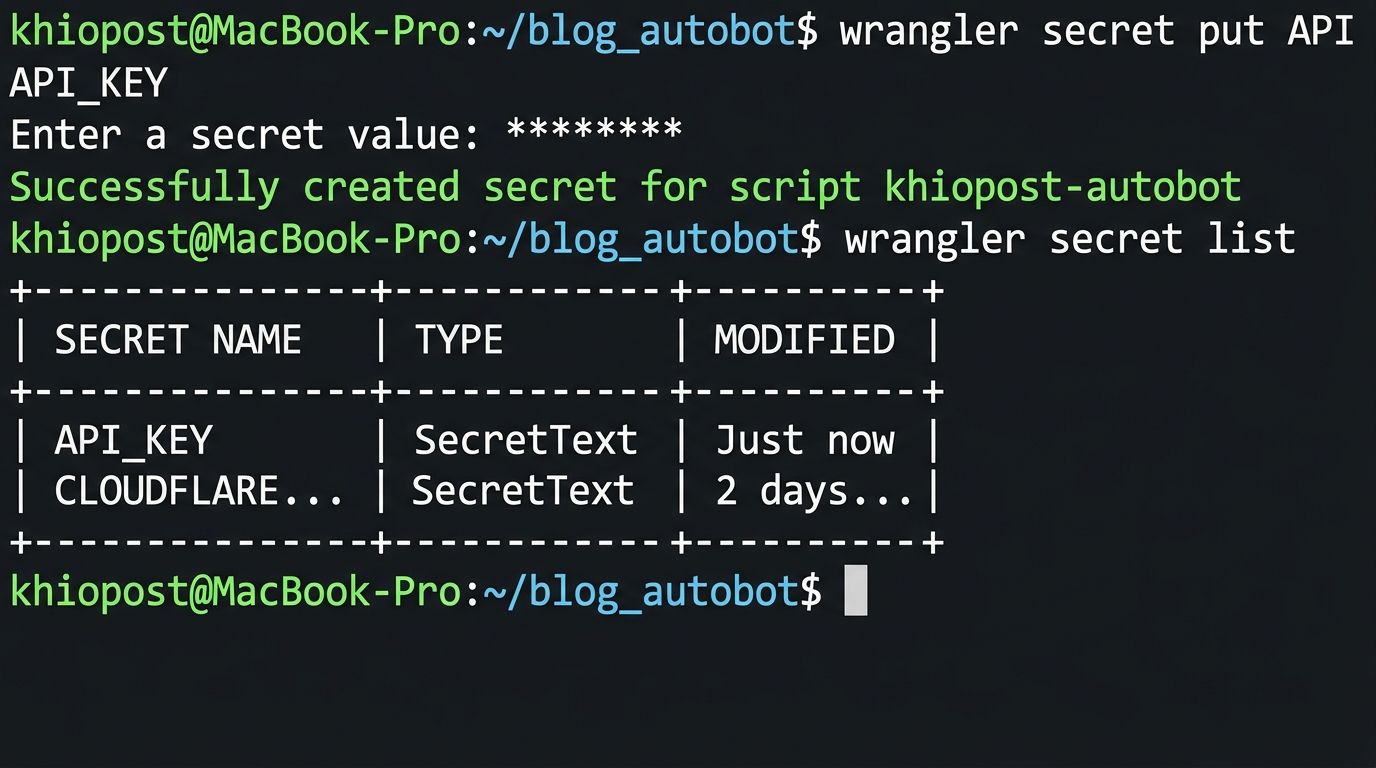Click the "TYPE" column header

[x=458, y=341]
